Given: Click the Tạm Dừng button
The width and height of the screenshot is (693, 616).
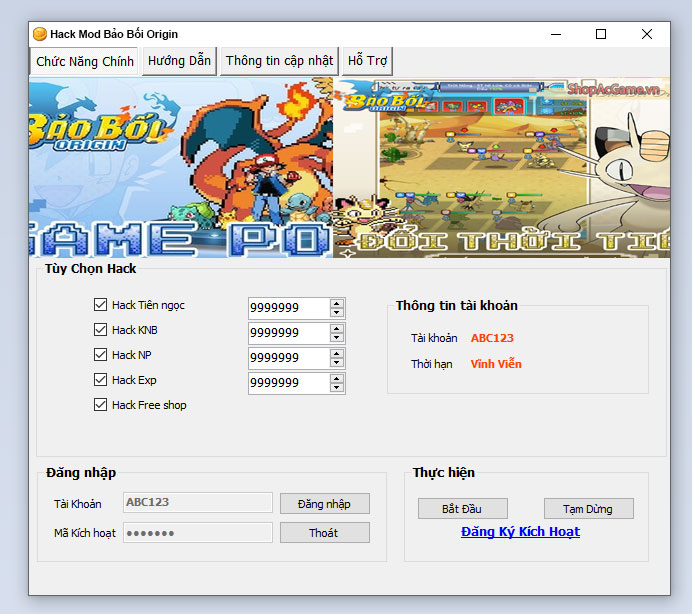Looking at the screenshot, I should click(x=589, y=509).
